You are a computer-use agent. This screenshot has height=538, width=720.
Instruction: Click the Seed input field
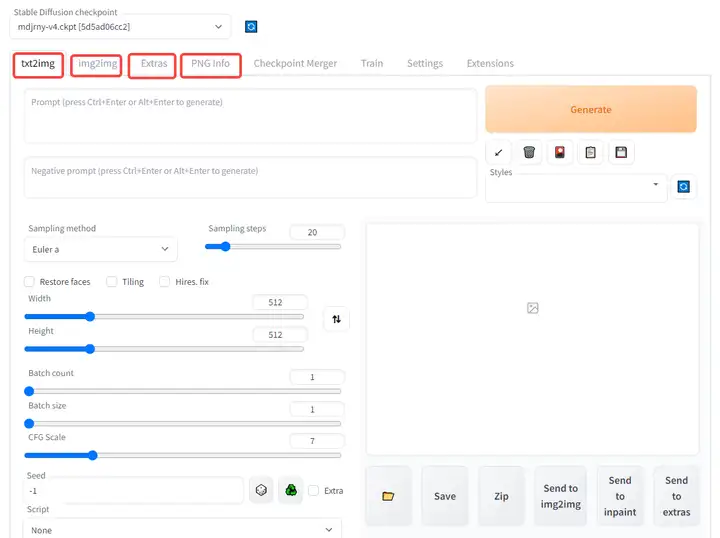133,491
